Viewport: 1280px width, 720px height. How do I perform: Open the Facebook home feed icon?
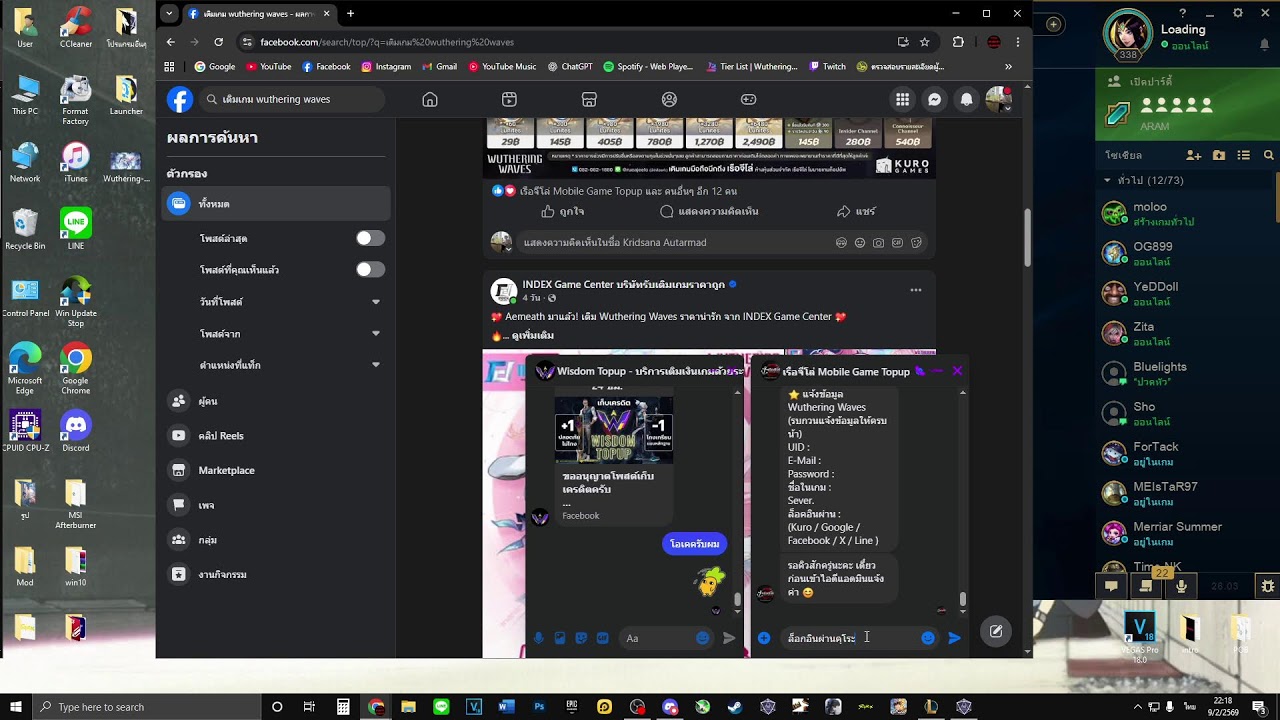coord(430,99)
